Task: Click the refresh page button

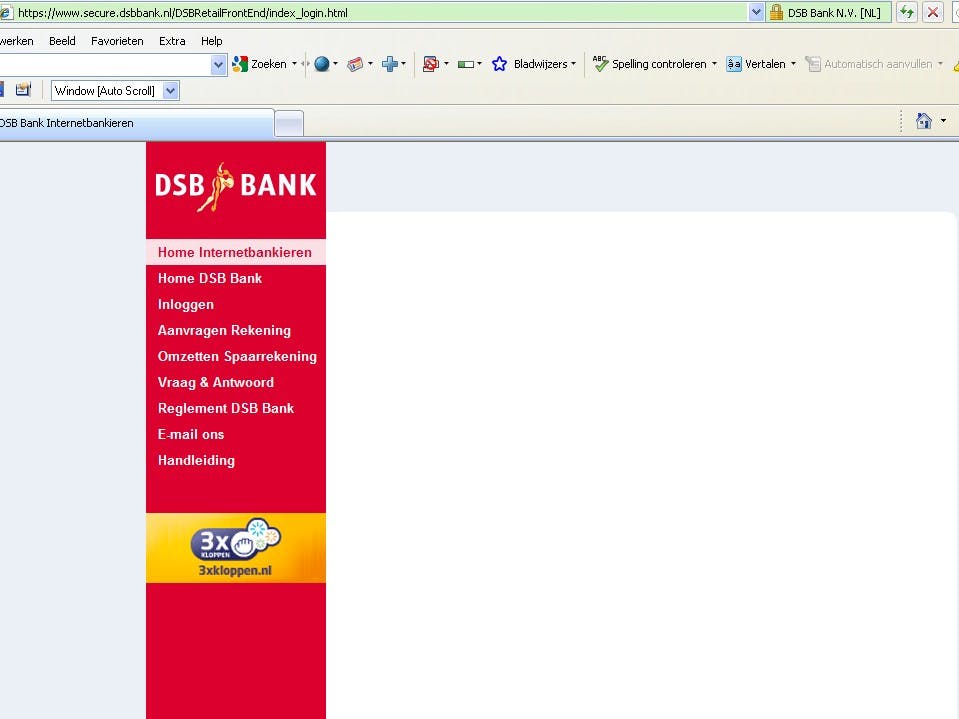Action: point(906,12)
